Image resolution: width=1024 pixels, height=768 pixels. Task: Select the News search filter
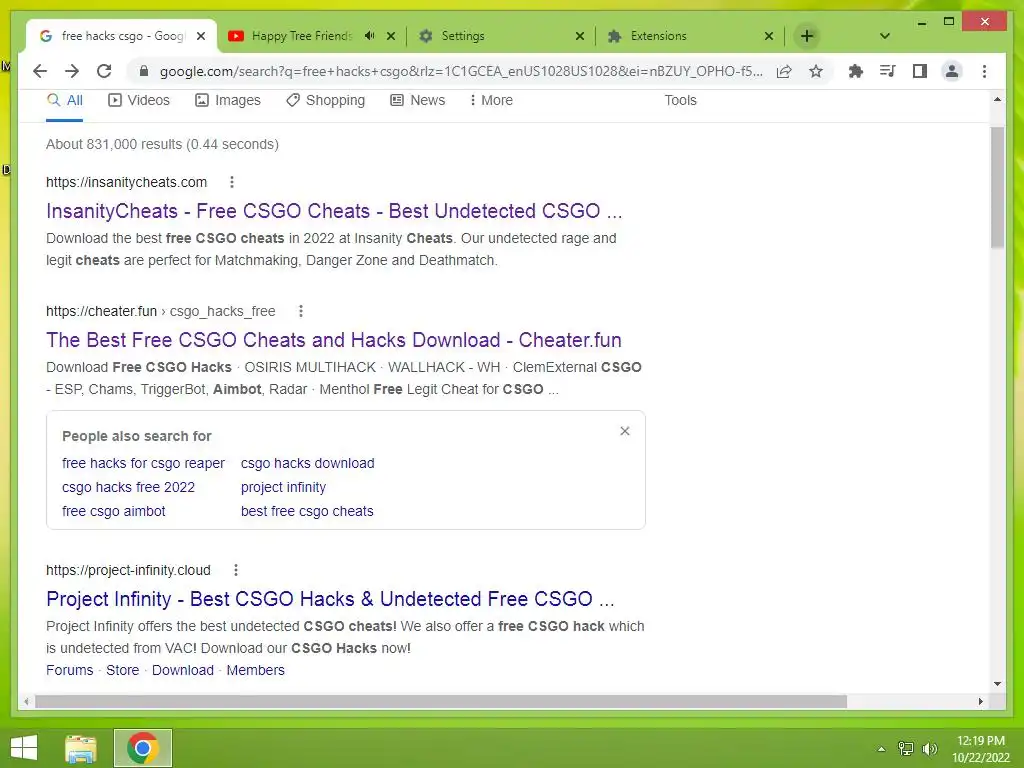click(417, 101)
